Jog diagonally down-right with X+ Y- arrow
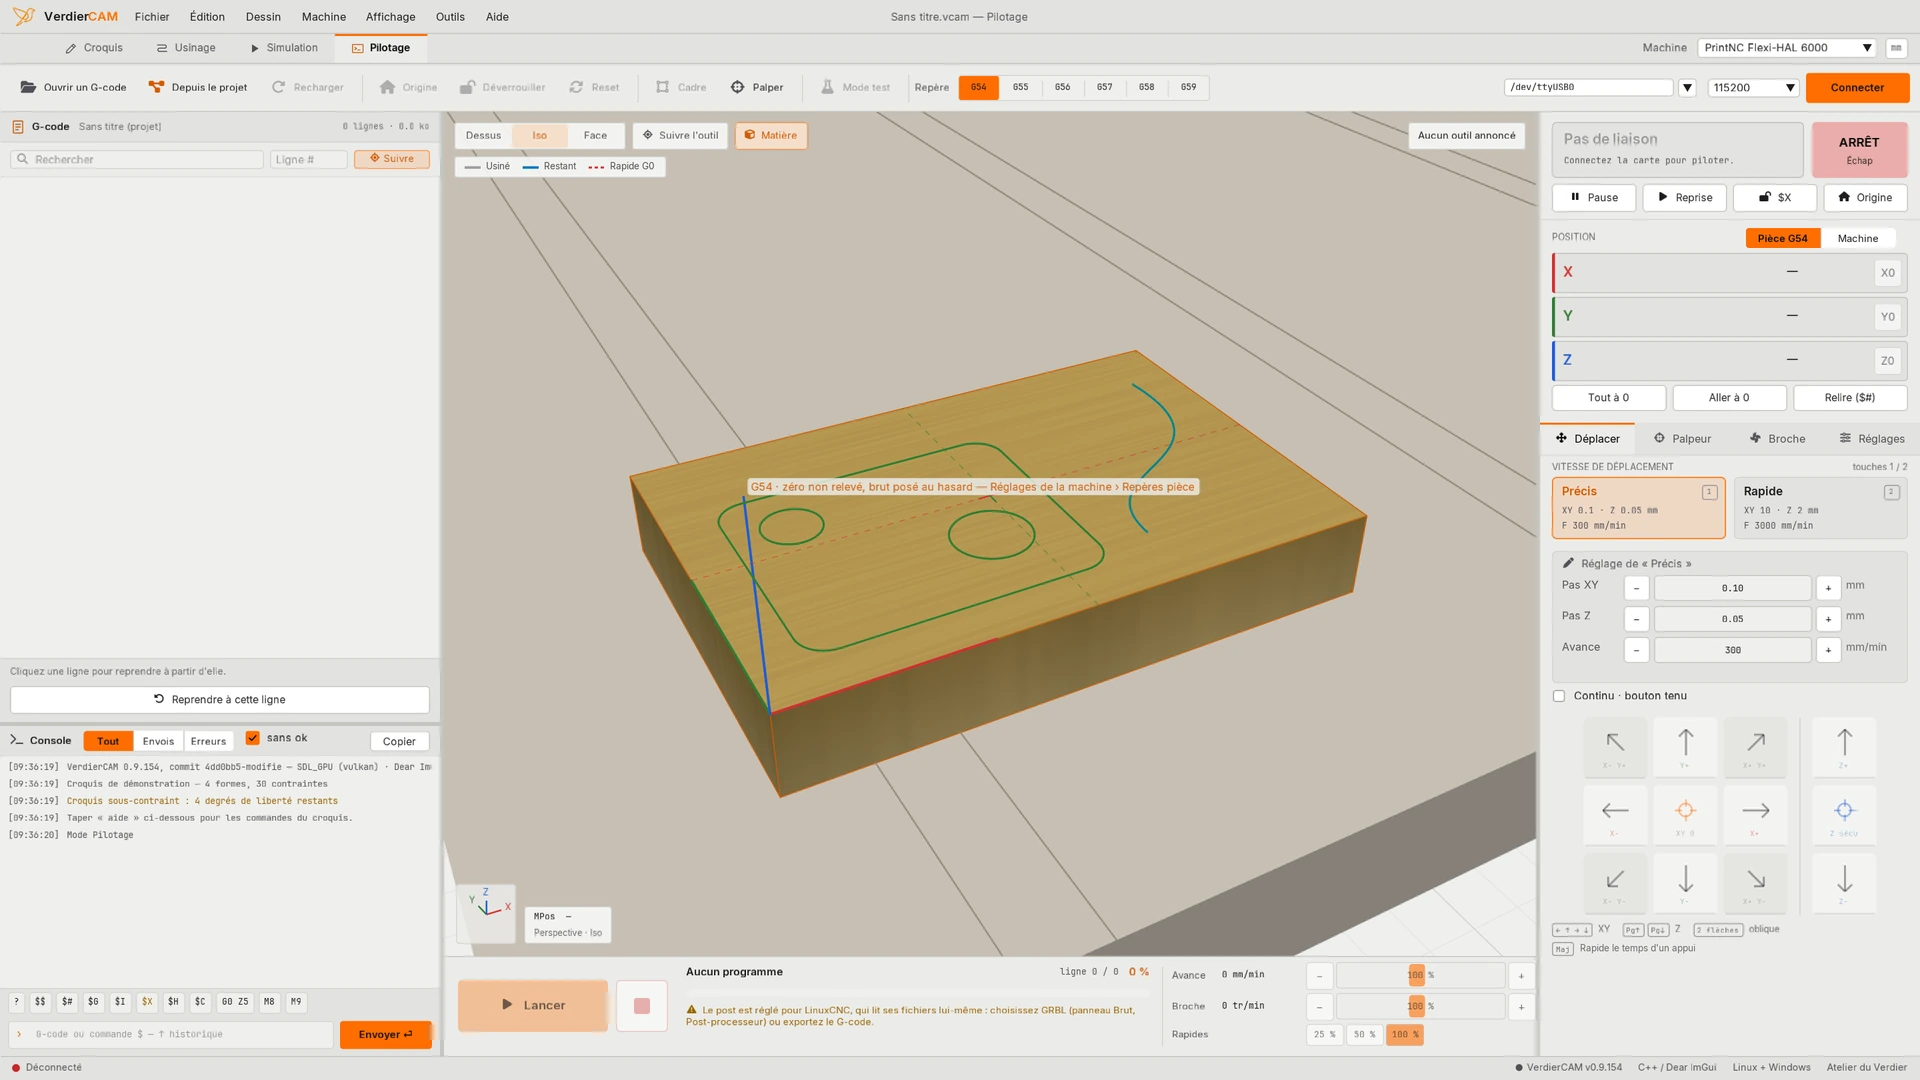Viewport: 1920px width, 1080px height. pyautogui.click(x=1755, y=883)
